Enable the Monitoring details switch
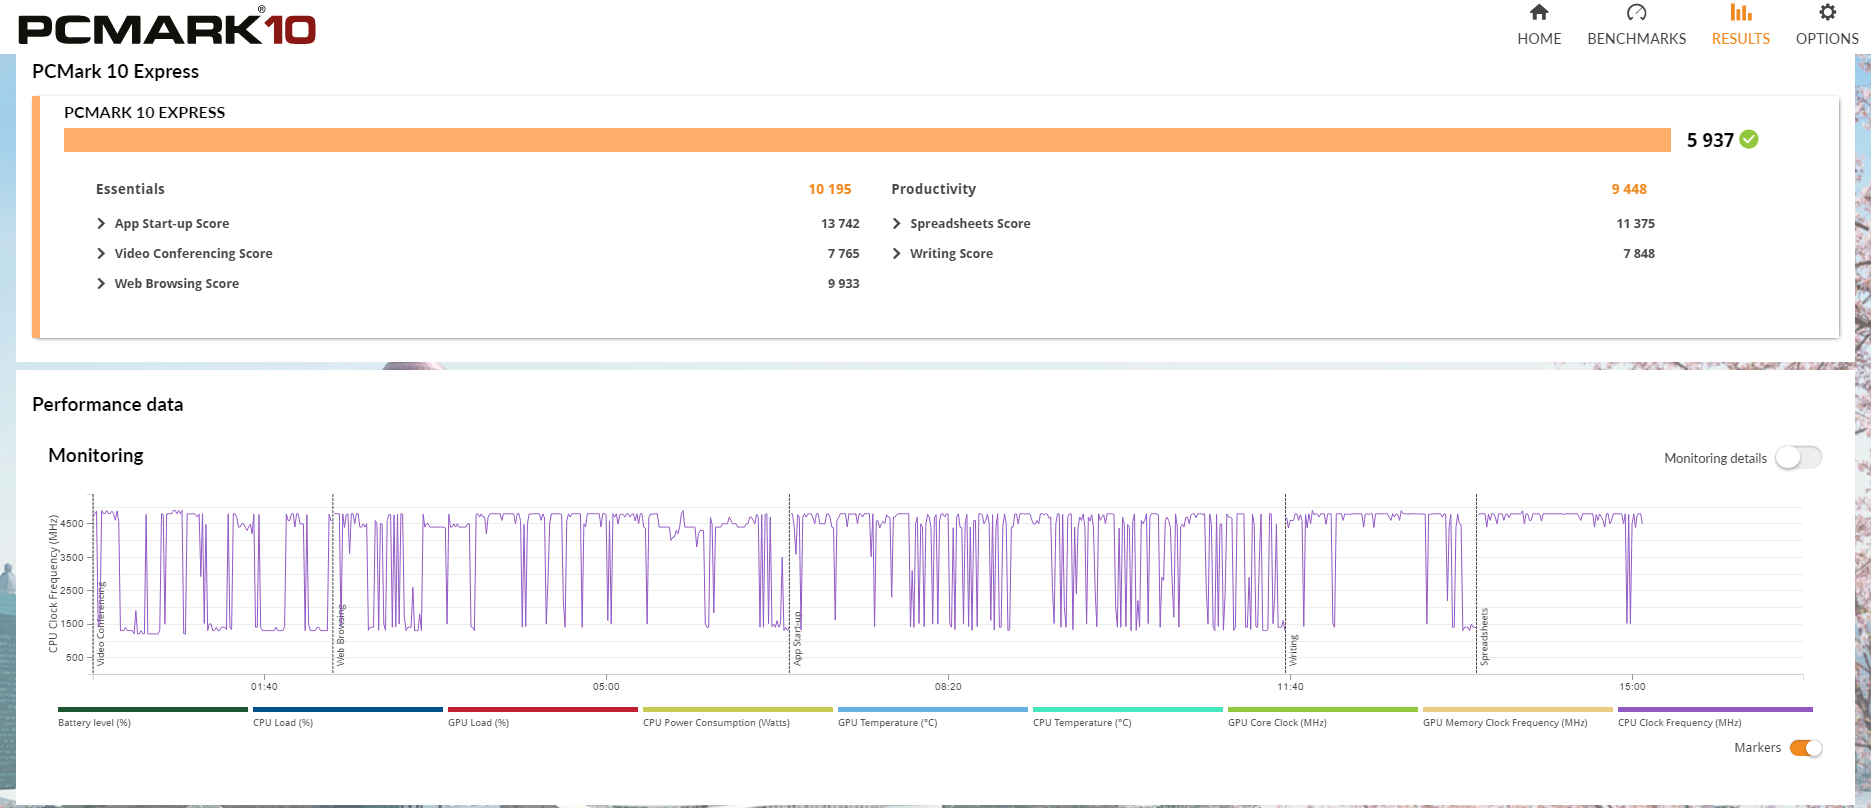Screen dimensions: 1871x808 1798,458
